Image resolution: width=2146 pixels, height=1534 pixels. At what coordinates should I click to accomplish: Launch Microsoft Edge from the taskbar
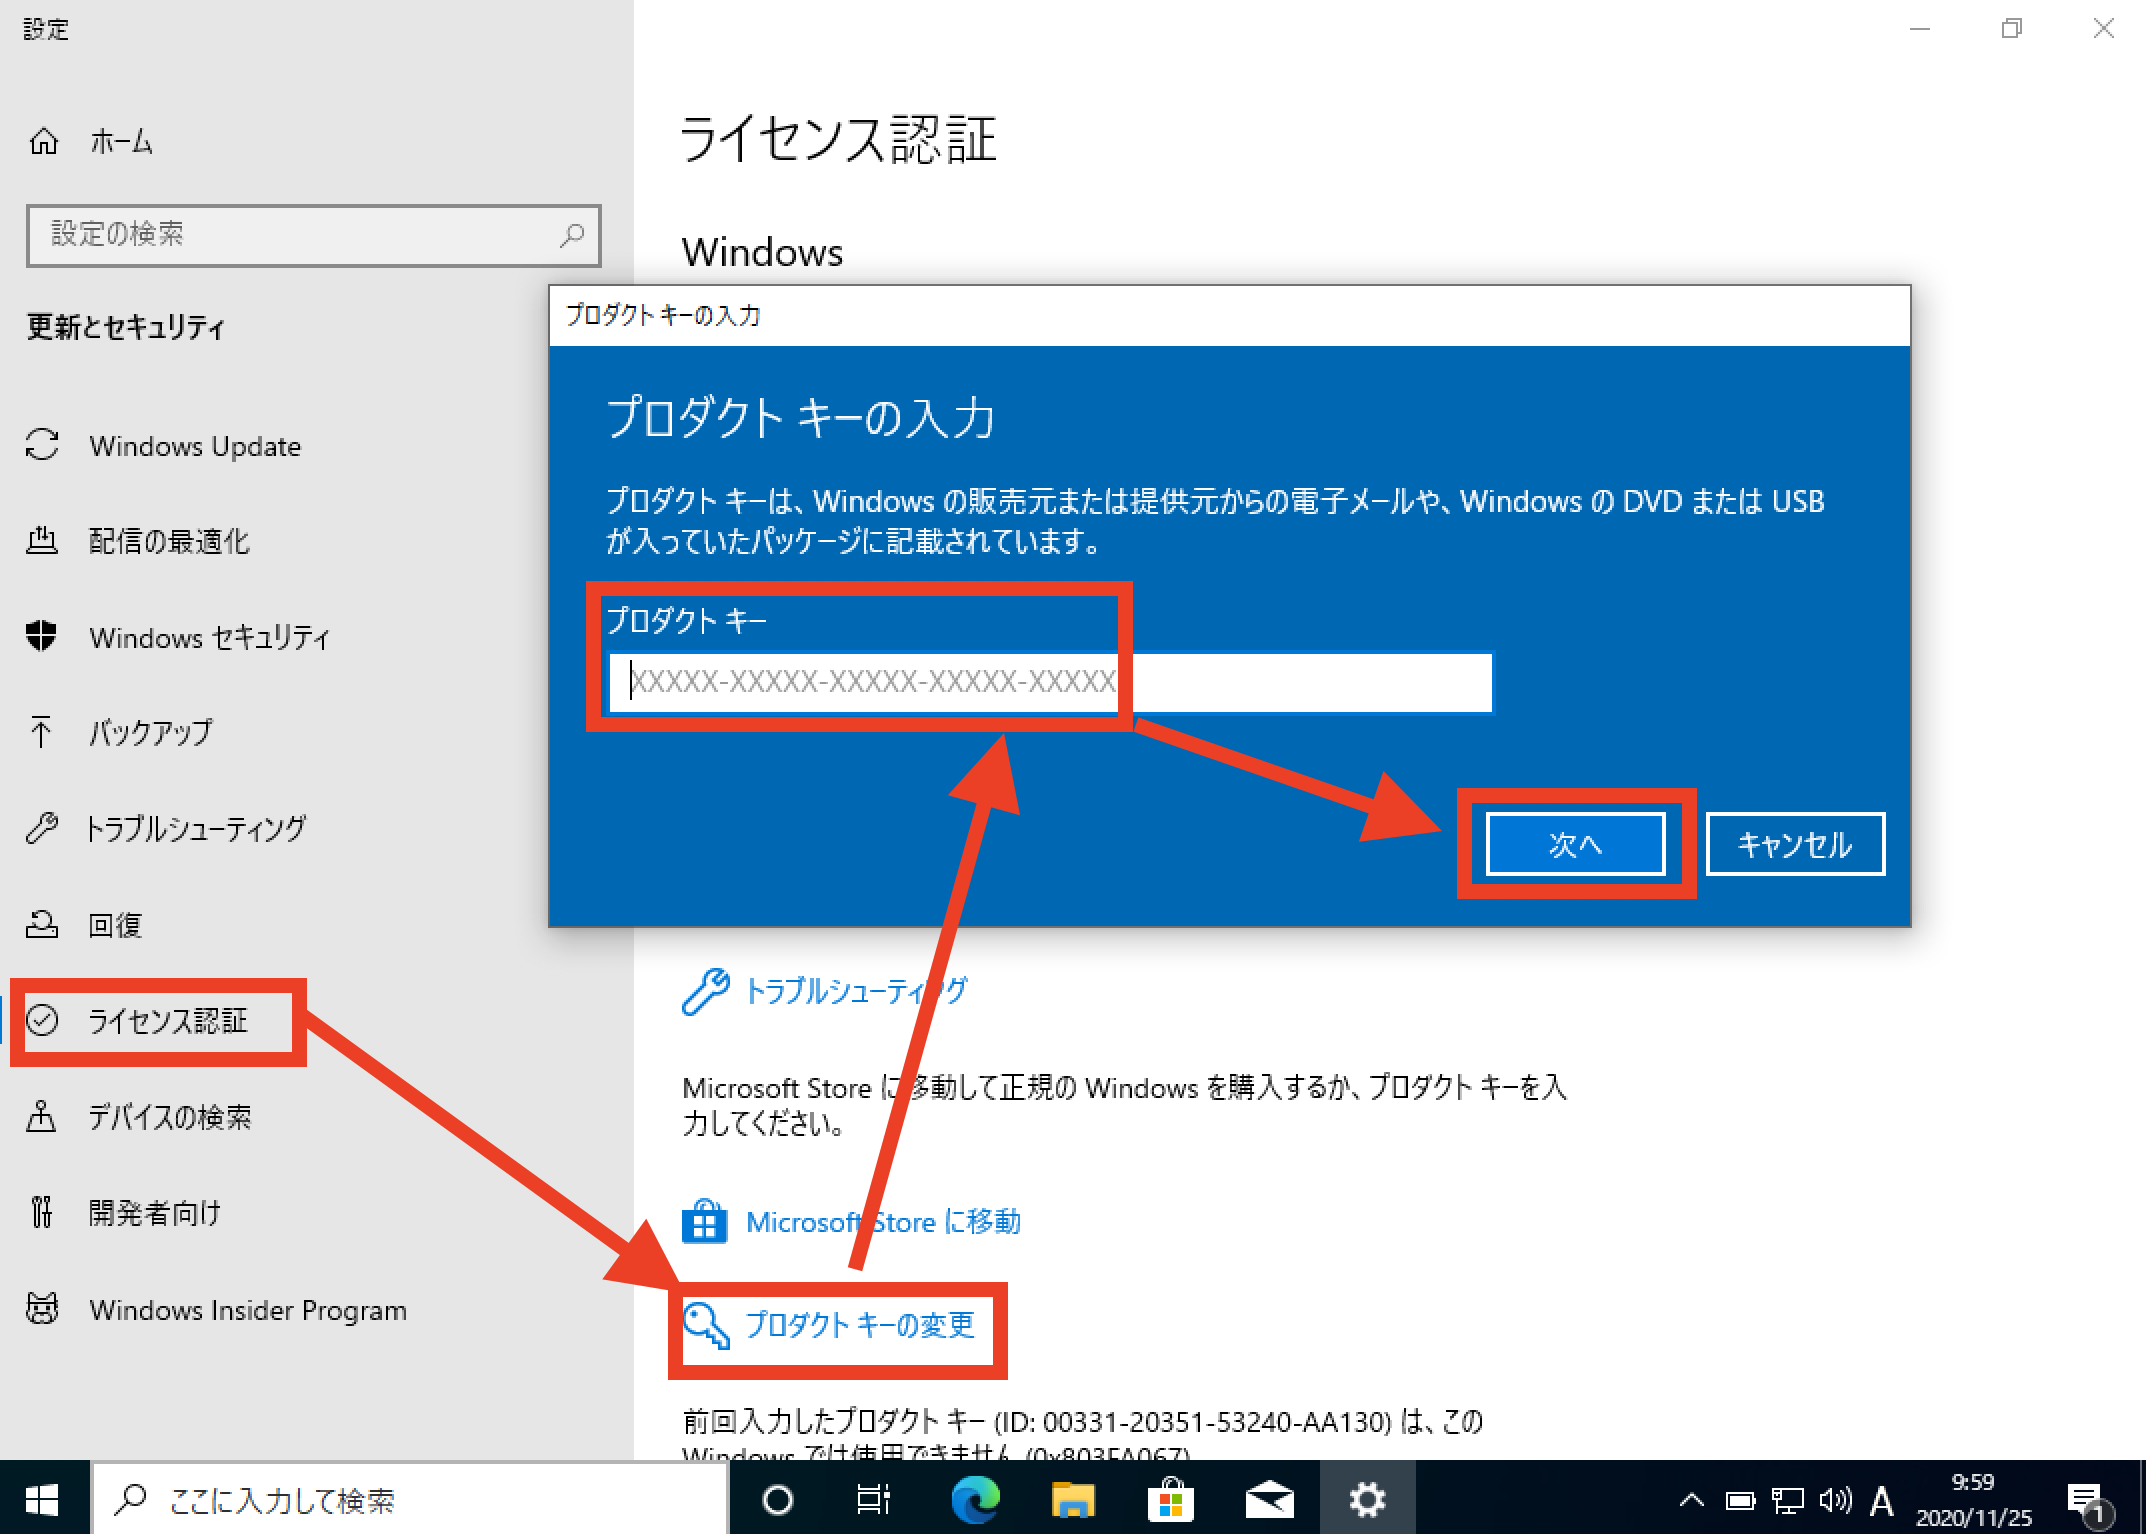pos(974,1499)
